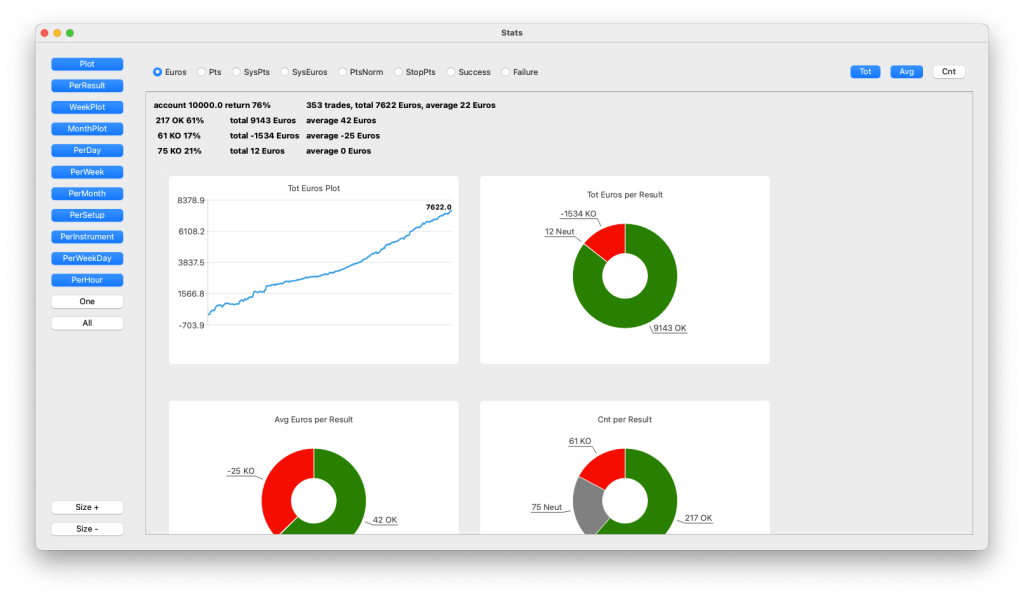Click the PerHour button

coord(87,280)
